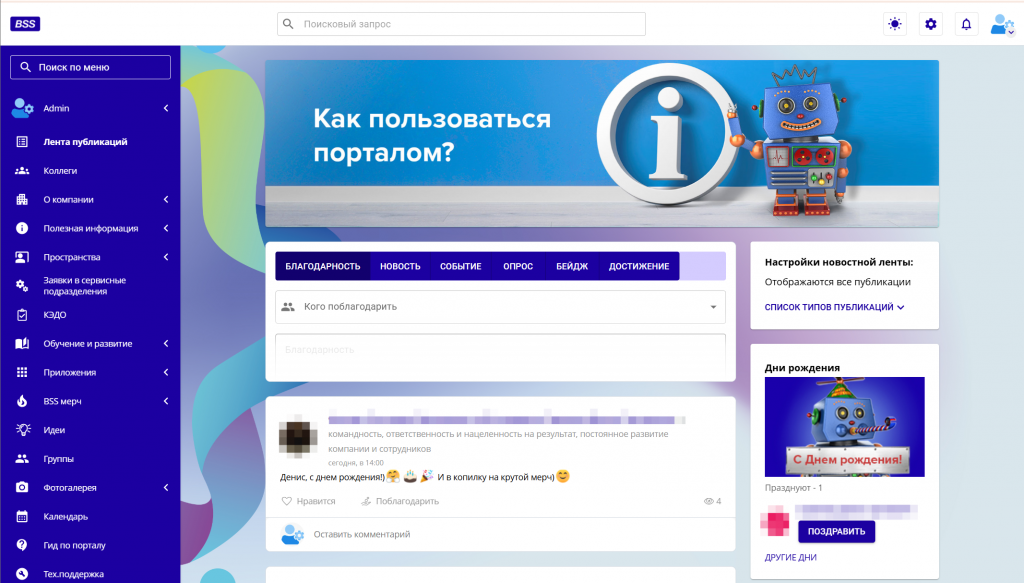Image resolution: width=1024 pixels, height=583 pixels.
Task: Open Ideas lightbulb item in sidebar
Action: point(22,430)
